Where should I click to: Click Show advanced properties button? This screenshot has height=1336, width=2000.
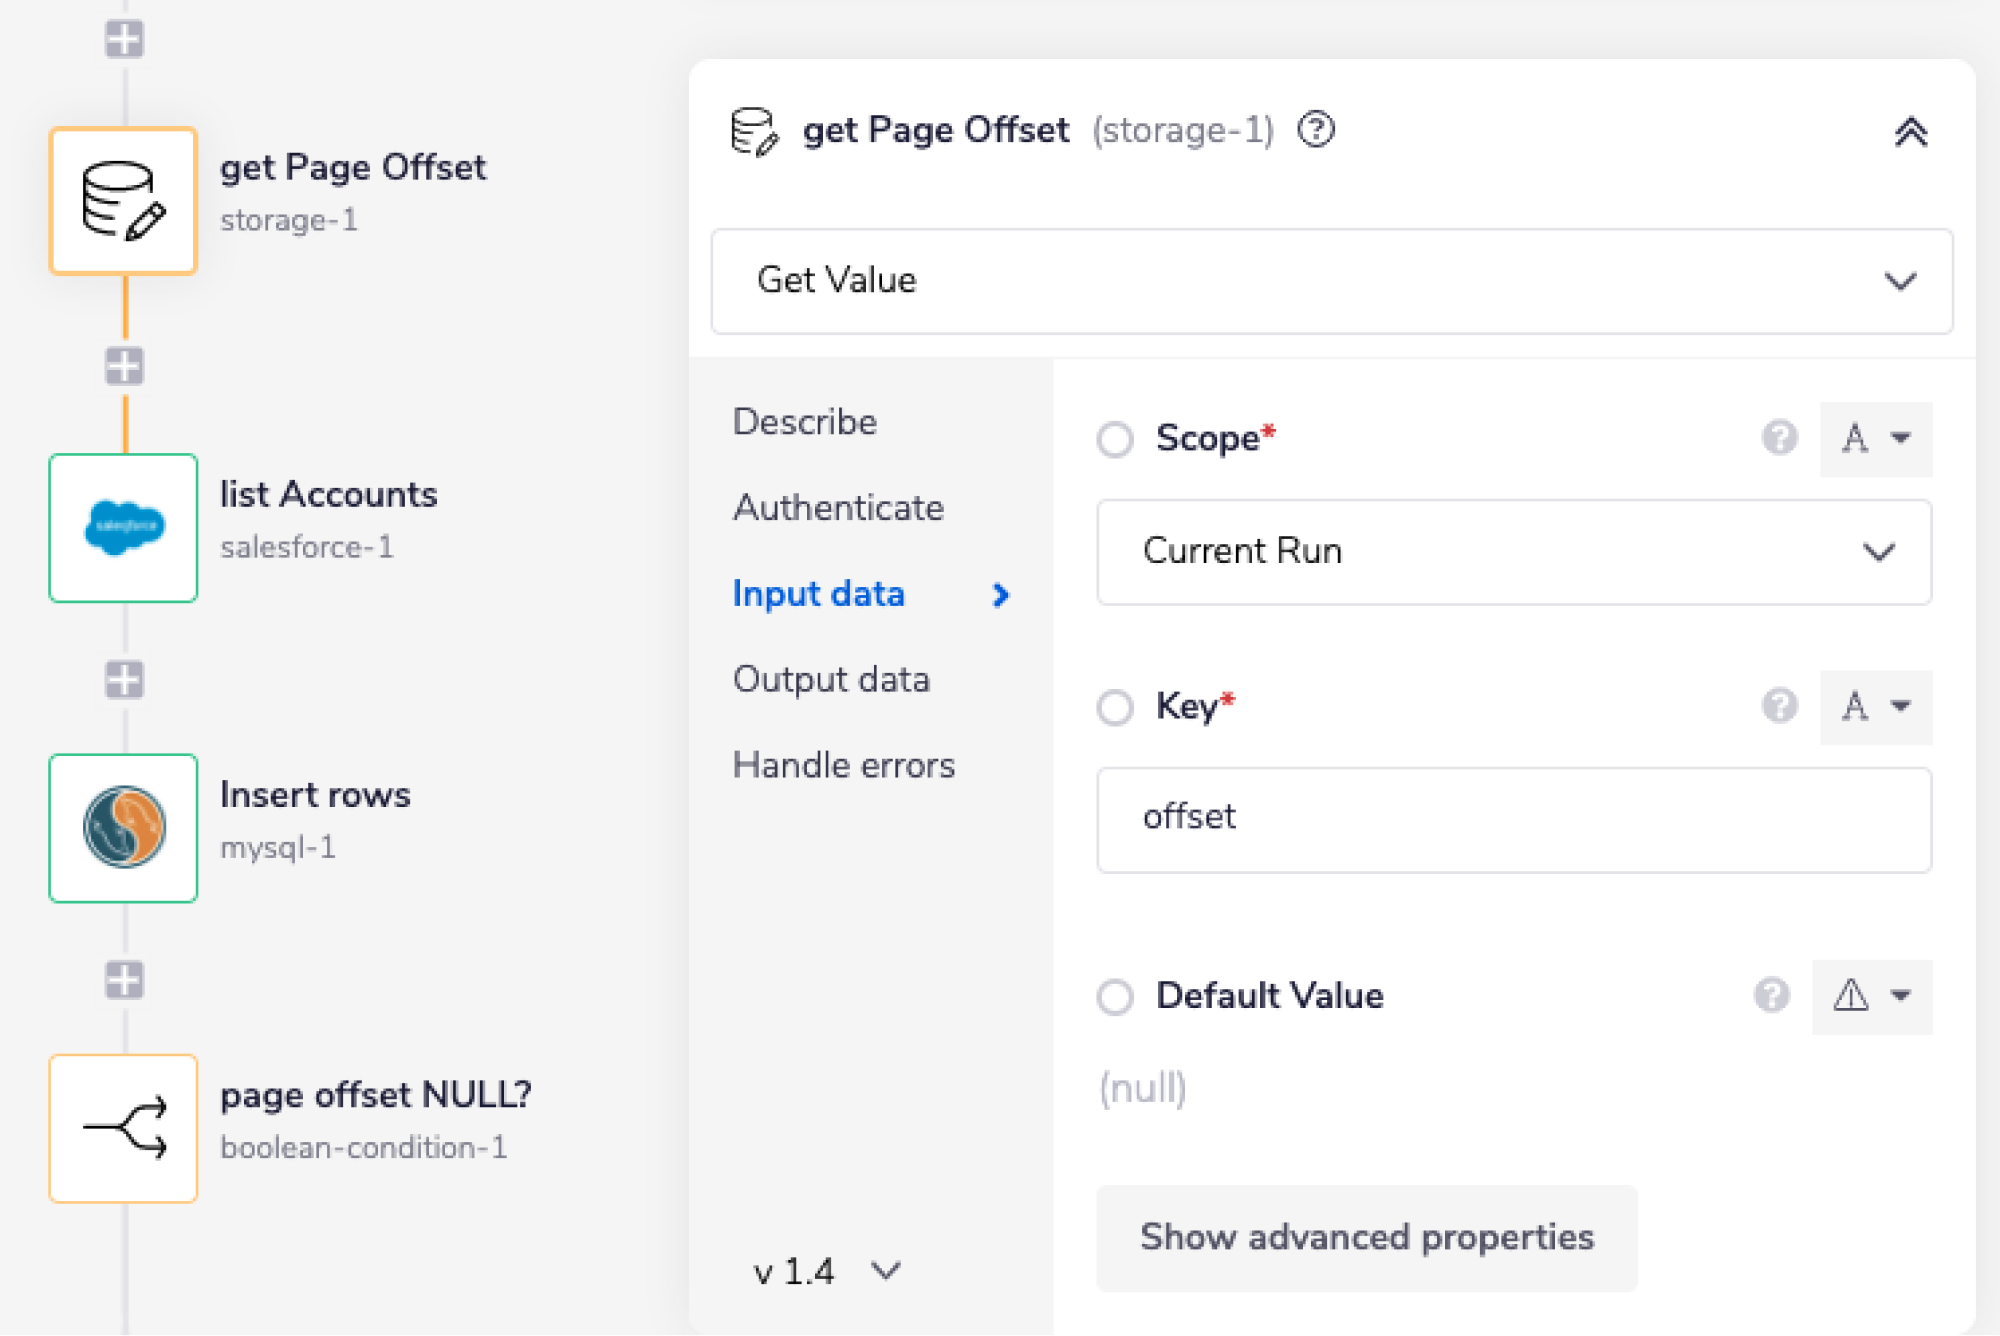1366,1238
